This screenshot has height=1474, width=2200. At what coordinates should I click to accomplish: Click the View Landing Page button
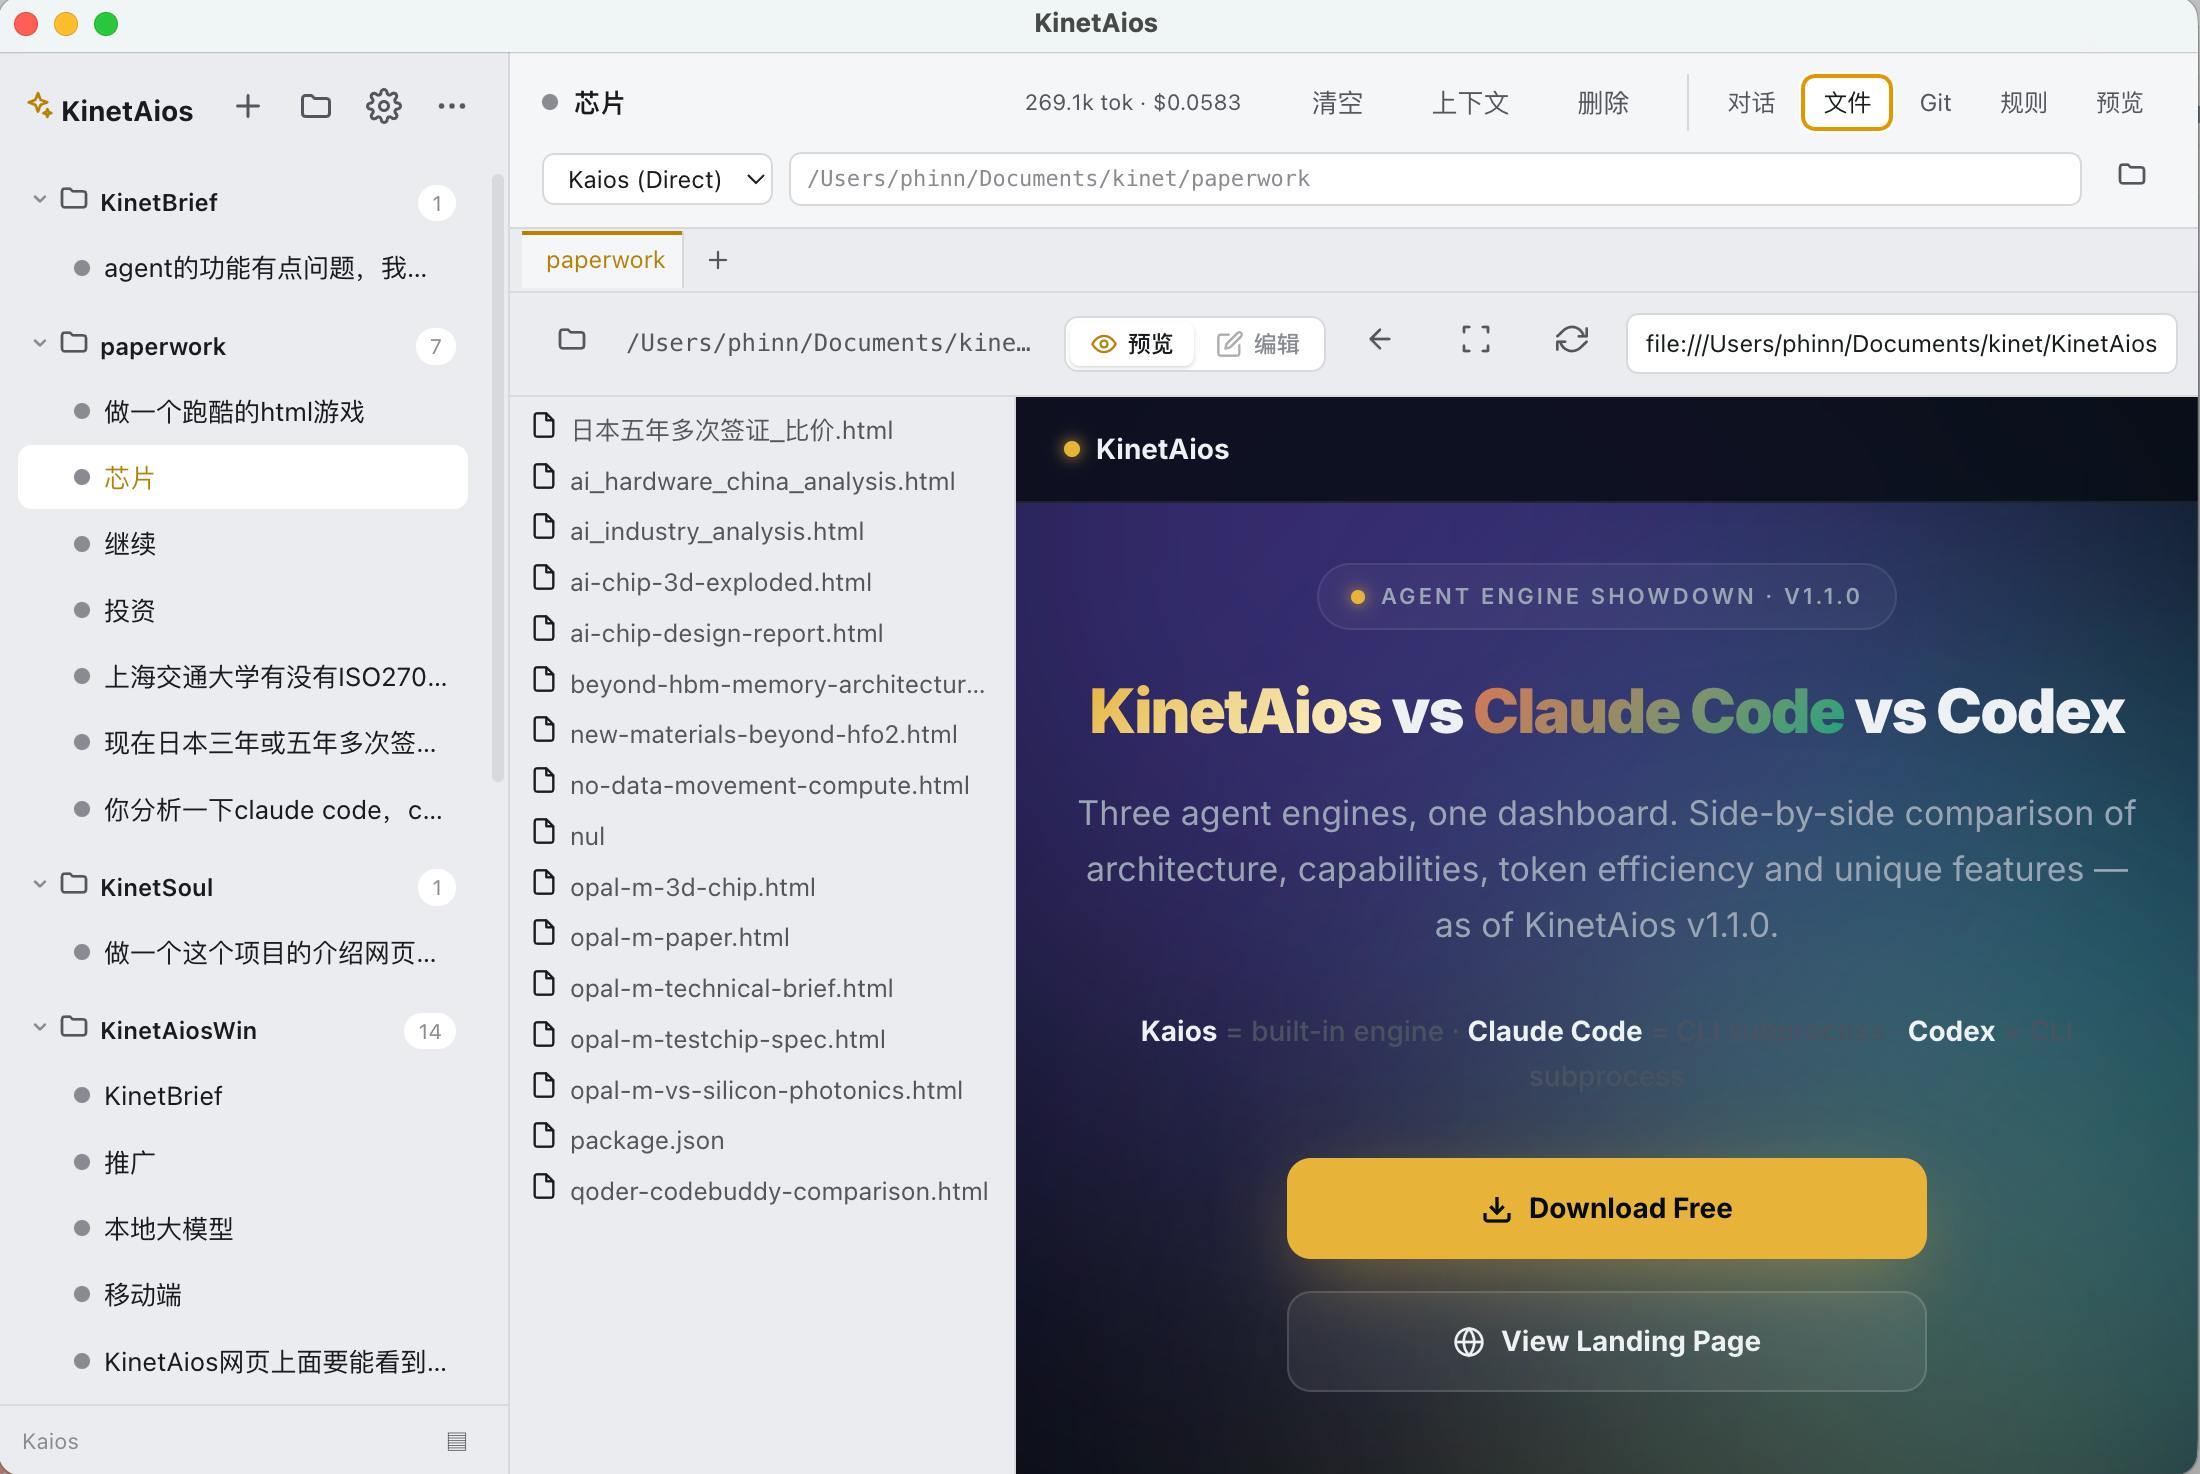point(1606,1341)
